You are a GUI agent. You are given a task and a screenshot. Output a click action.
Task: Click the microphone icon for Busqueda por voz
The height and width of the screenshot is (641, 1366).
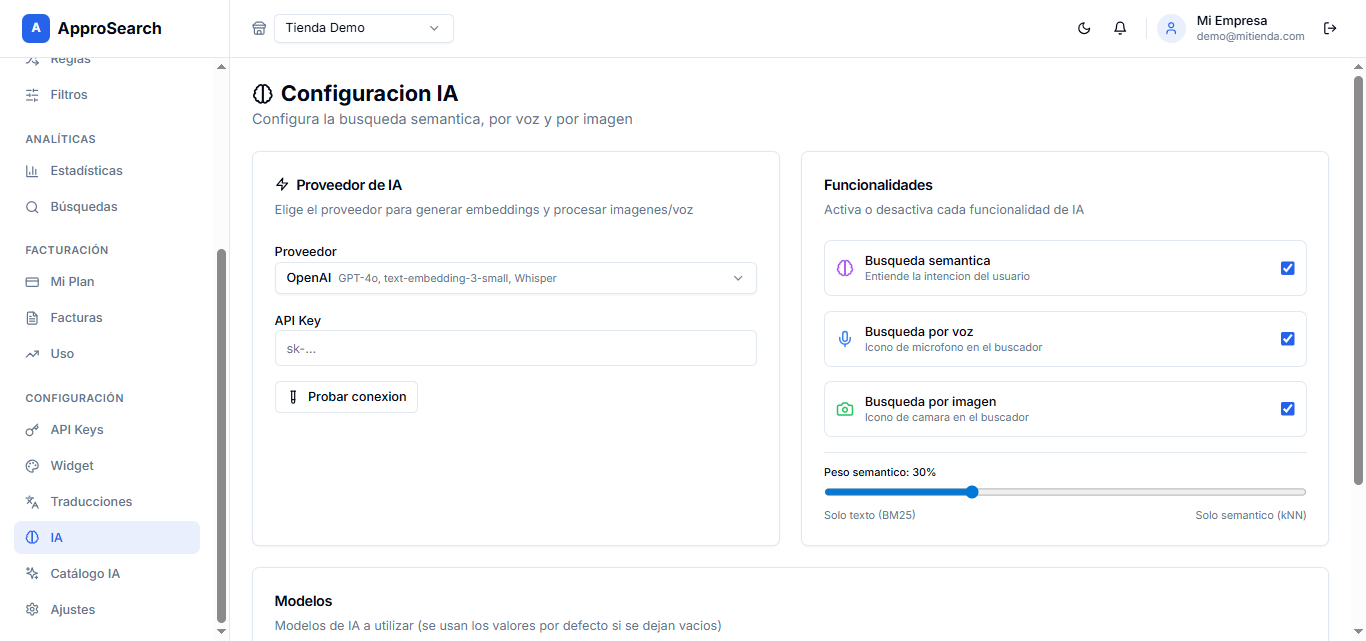(x=845, y=339)
